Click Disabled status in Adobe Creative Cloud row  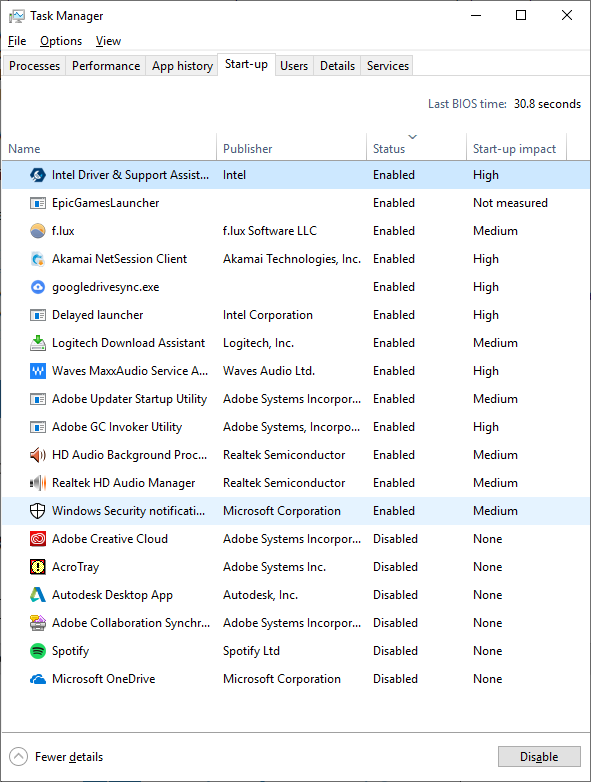pos(395,539)
